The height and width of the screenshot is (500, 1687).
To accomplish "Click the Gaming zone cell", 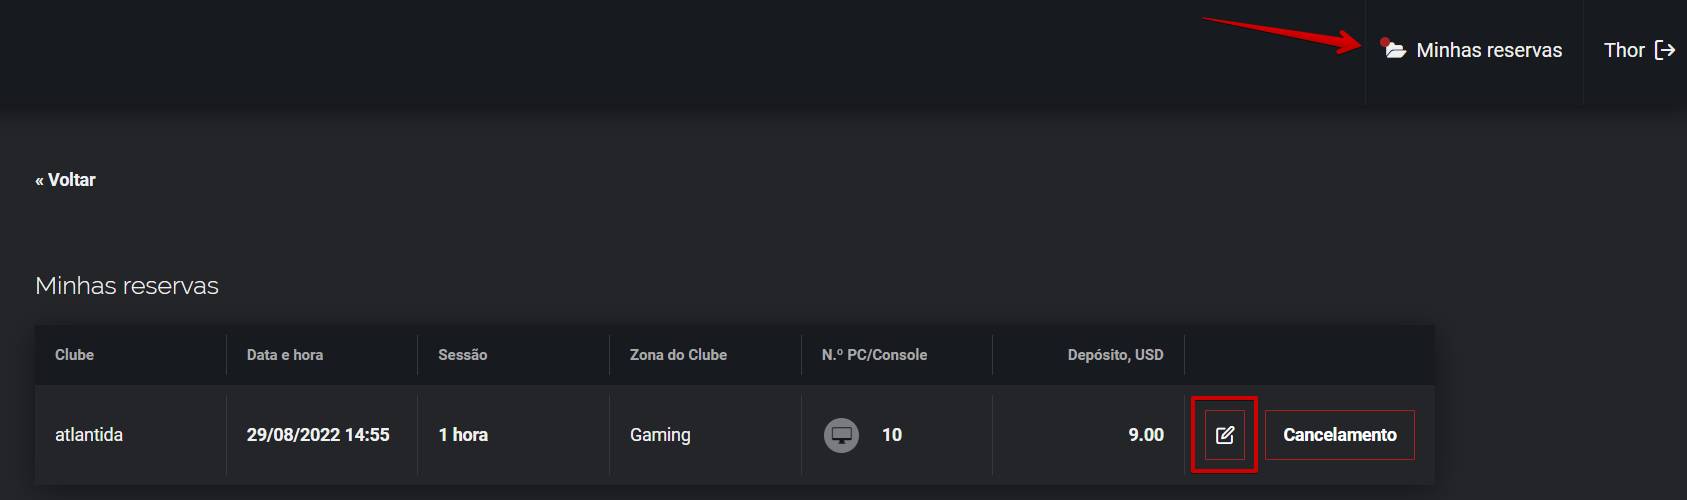I will [x=660, y=435].
